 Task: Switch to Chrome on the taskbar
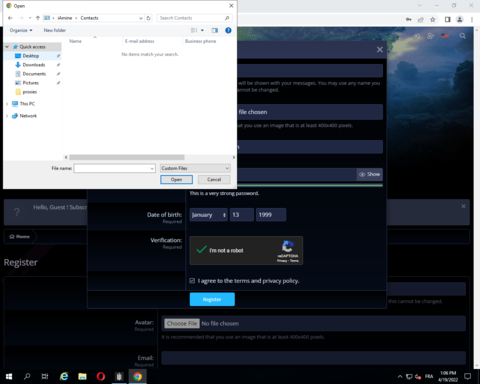[x=137, y=376]
